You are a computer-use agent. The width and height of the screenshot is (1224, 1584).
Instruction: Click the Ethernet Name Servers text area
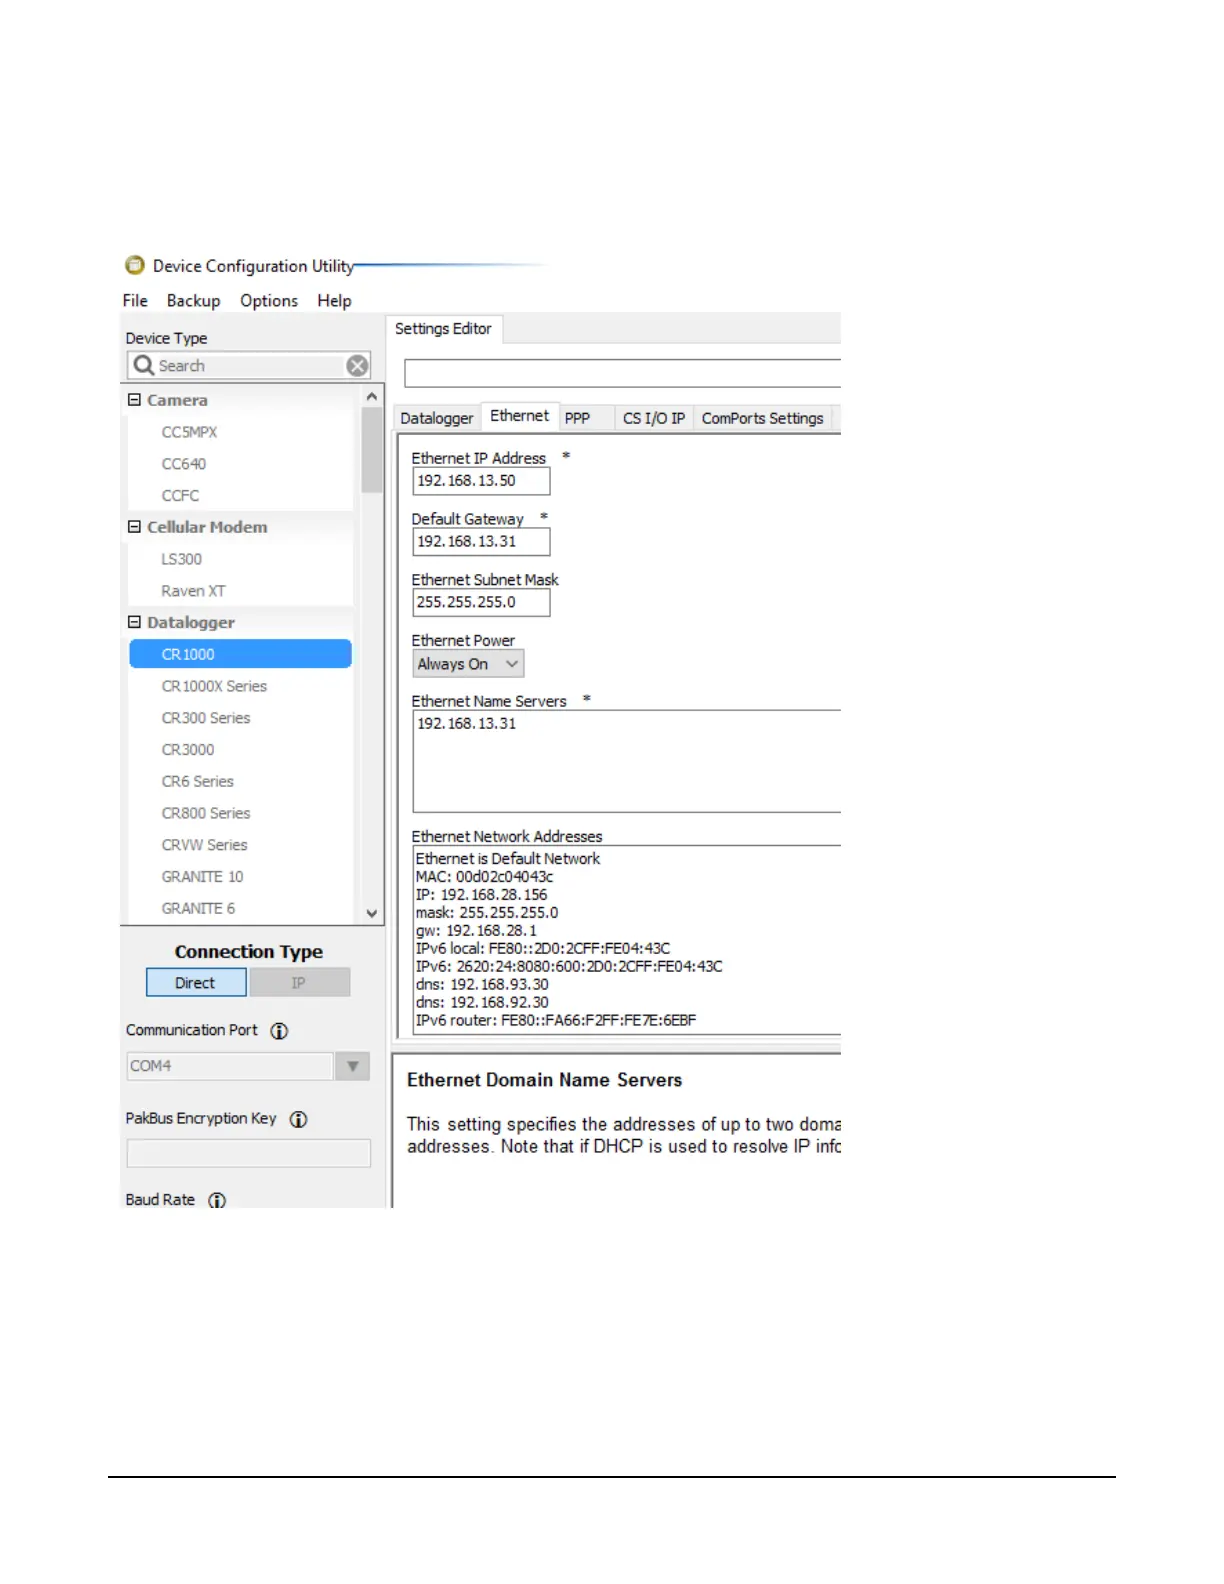tap(627, 762)
